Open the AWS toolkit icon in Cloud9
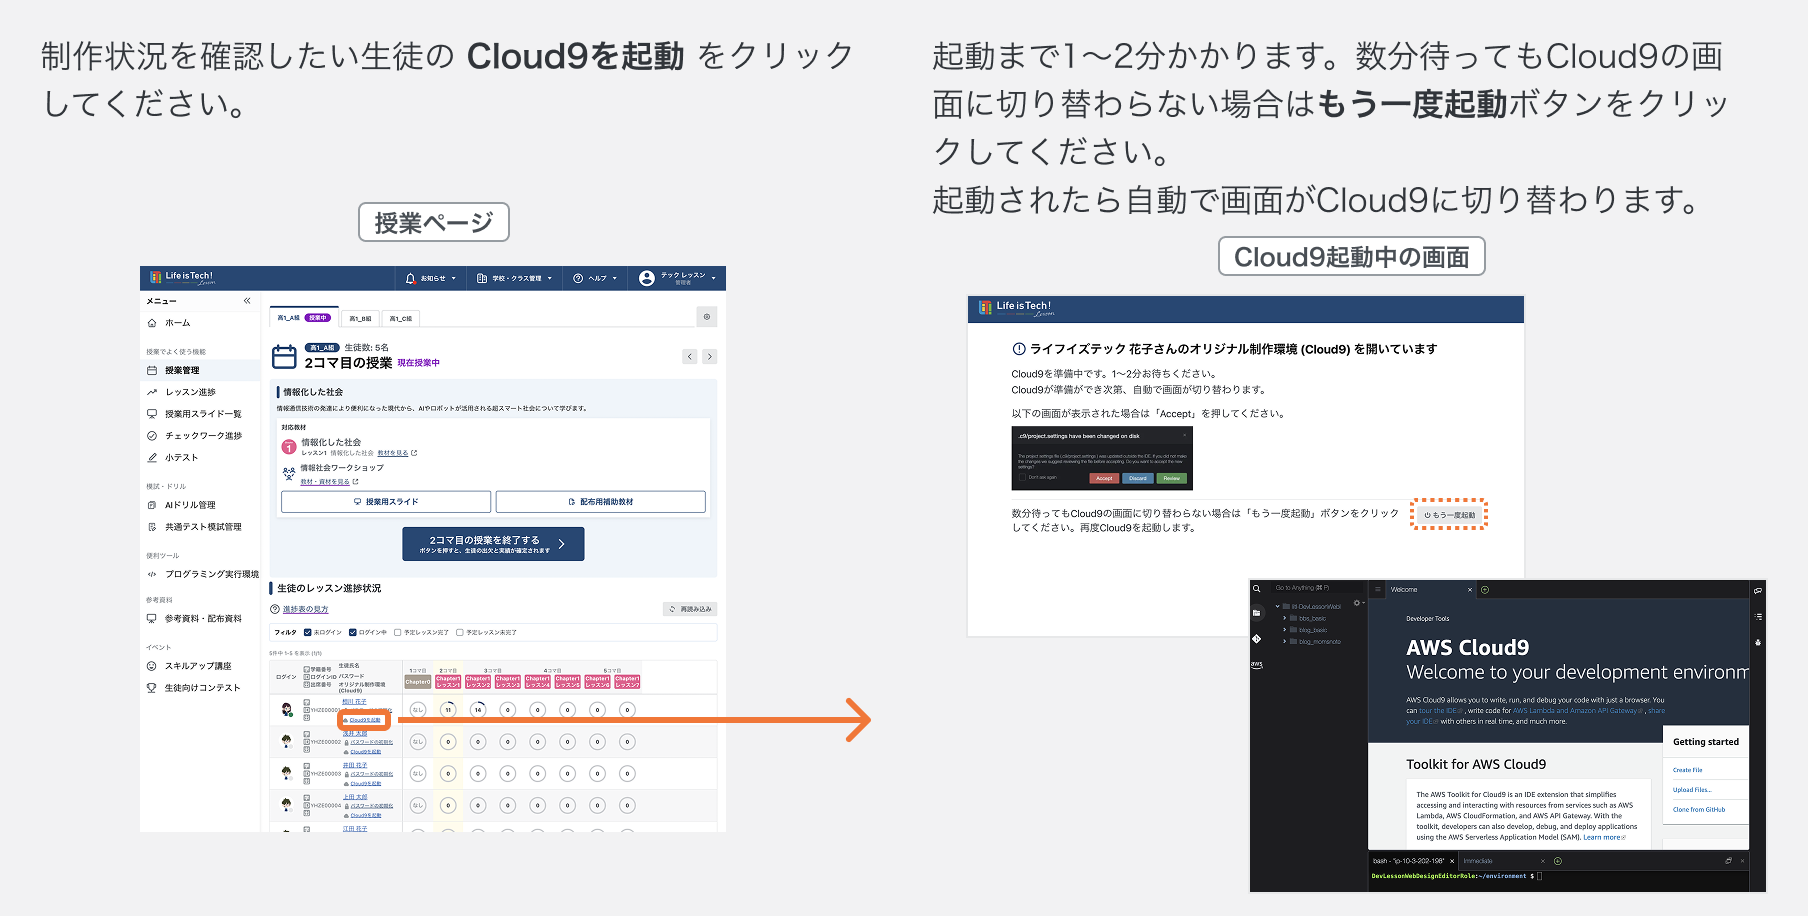This screenshot has width=1808, height=916. coord(1257,664)
